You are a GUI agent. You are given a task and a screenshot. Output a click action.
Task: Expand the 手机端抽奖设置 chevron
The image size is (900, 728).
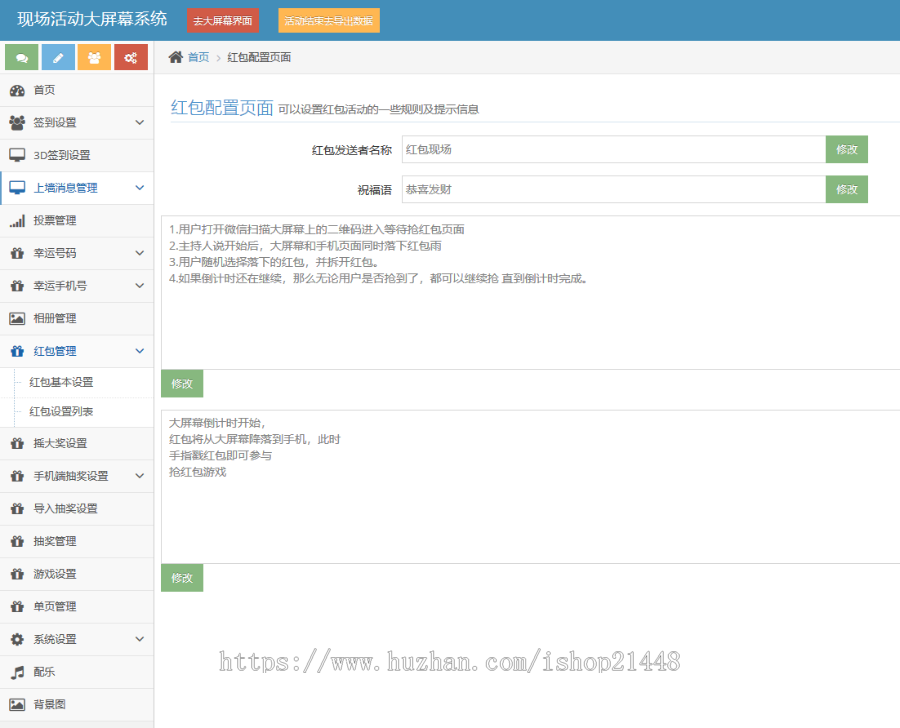point(139,476)
